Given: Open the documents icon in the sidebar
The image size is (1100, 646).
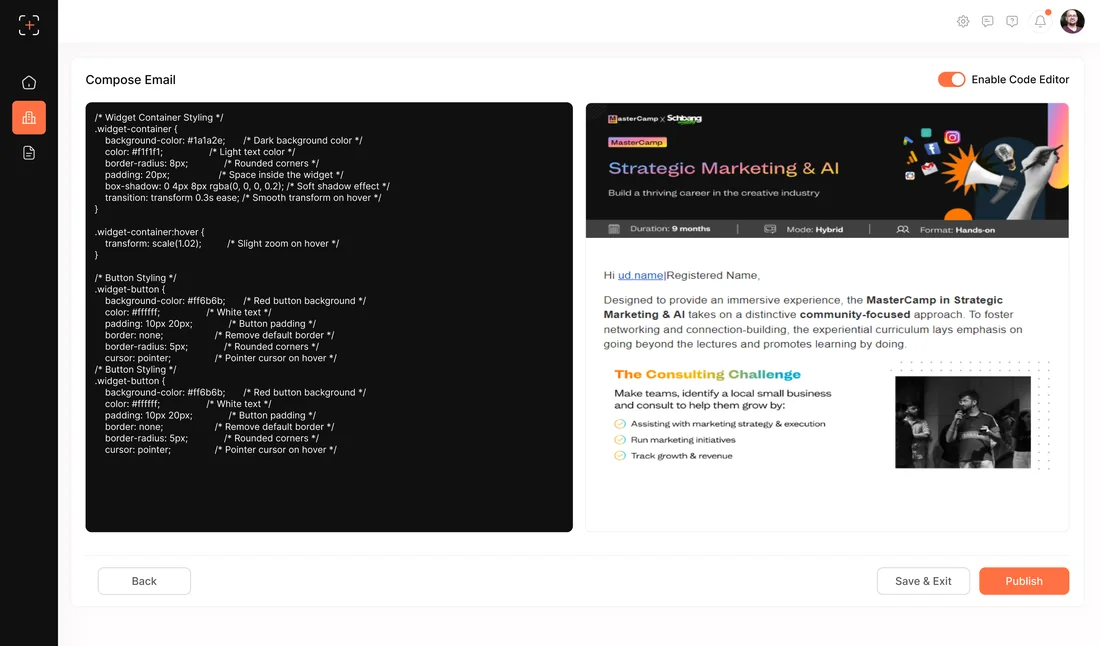Looking at the screenshot, I should [29, 153].
